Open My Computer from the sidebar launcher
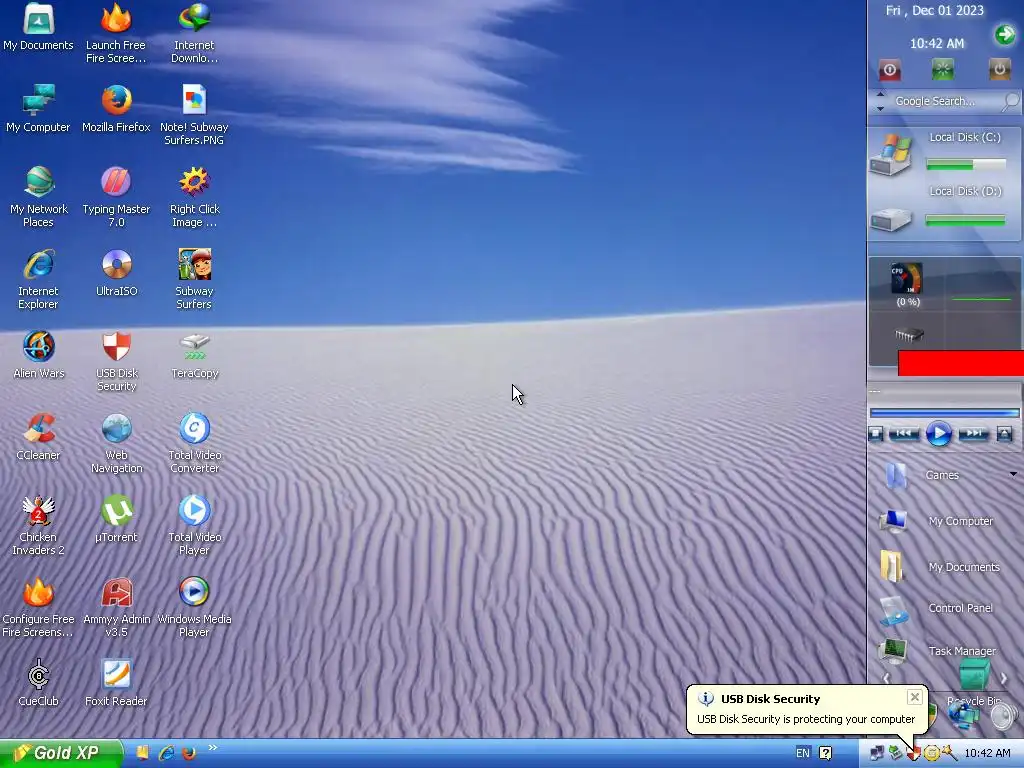The width and height of the screenshot is (1024, 768). (x=935, y=520)
